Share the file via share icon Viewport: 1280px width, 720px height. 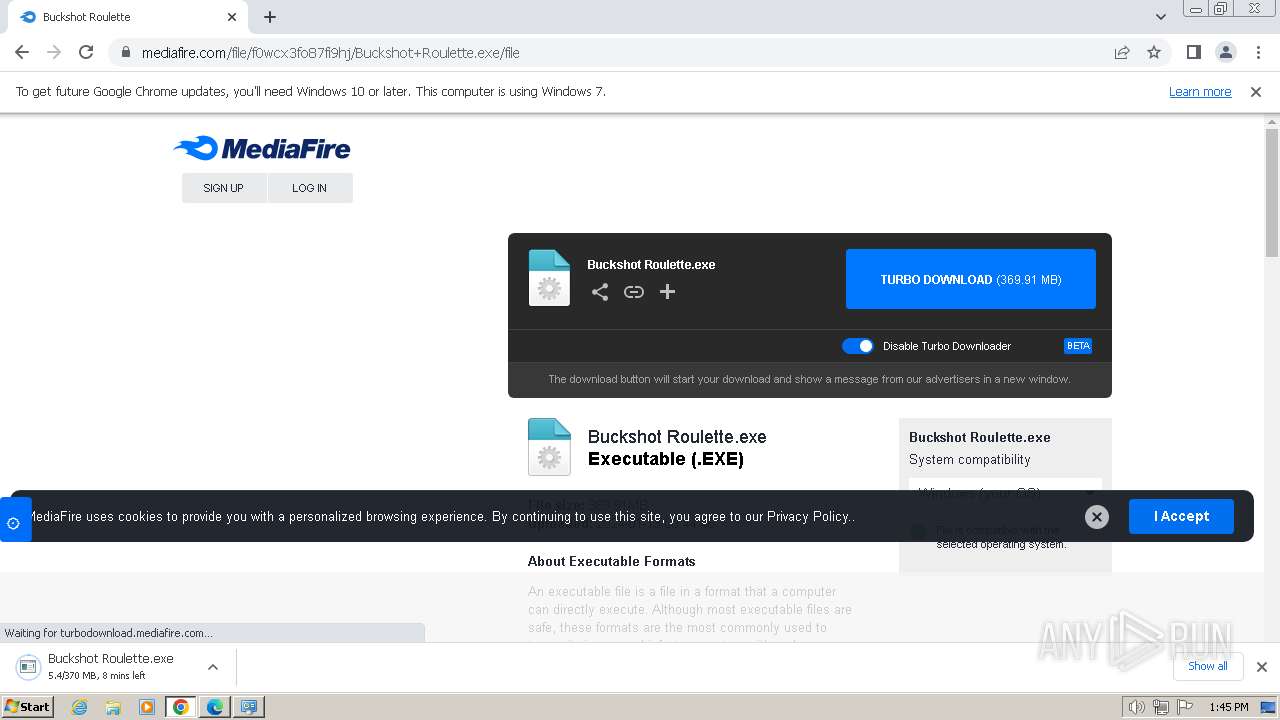click(600, 292)
